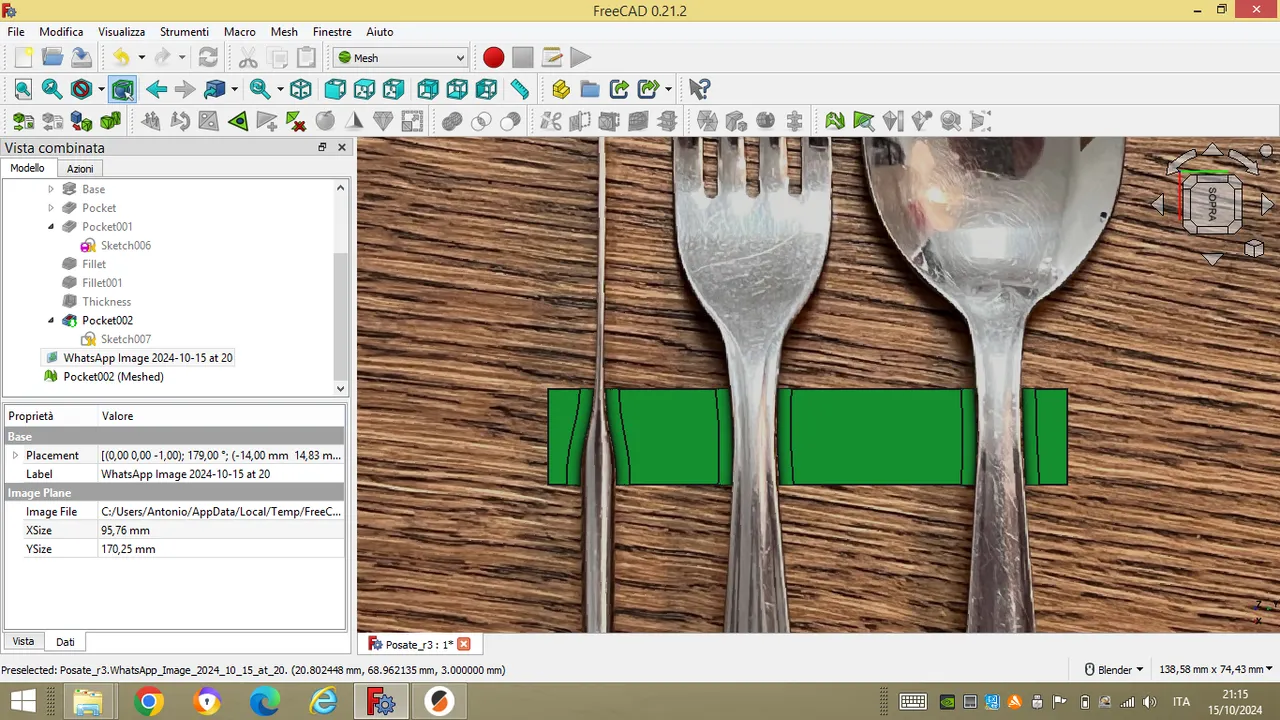Toggle visibility of Pocket002 (Meshed) item
Image resolution: width=1280 pixels, height=720 pixels.
coord(113,376)
